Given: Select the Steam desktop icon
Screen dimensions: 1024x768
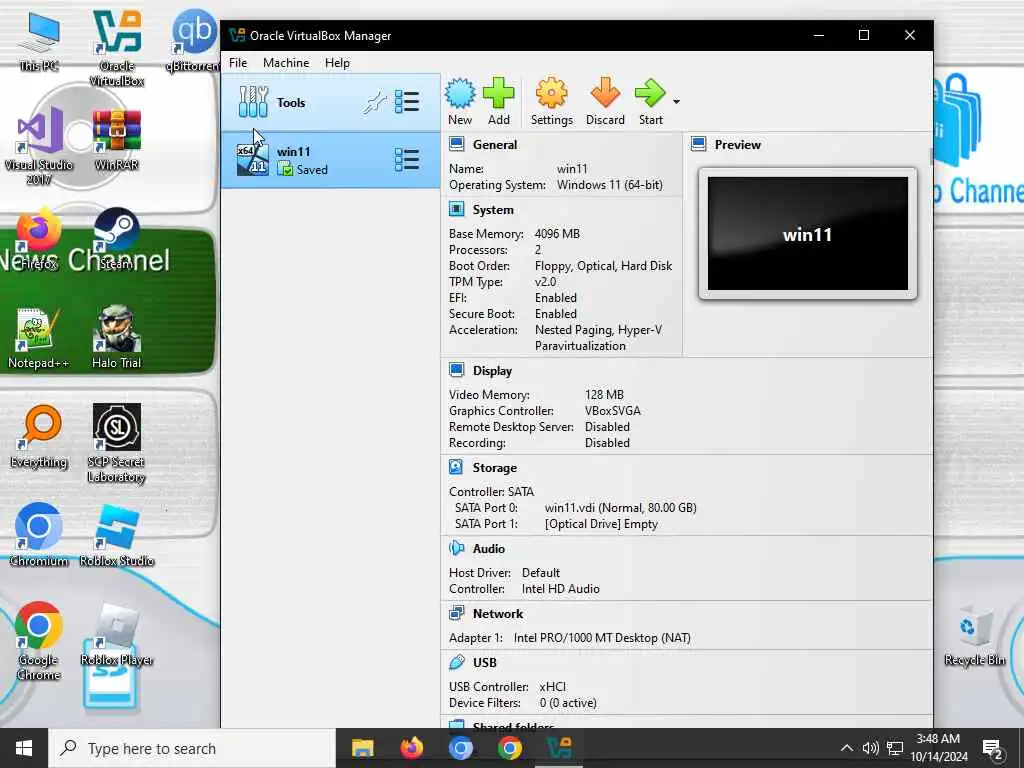Looking at the screenshot, I should (117, 238).
